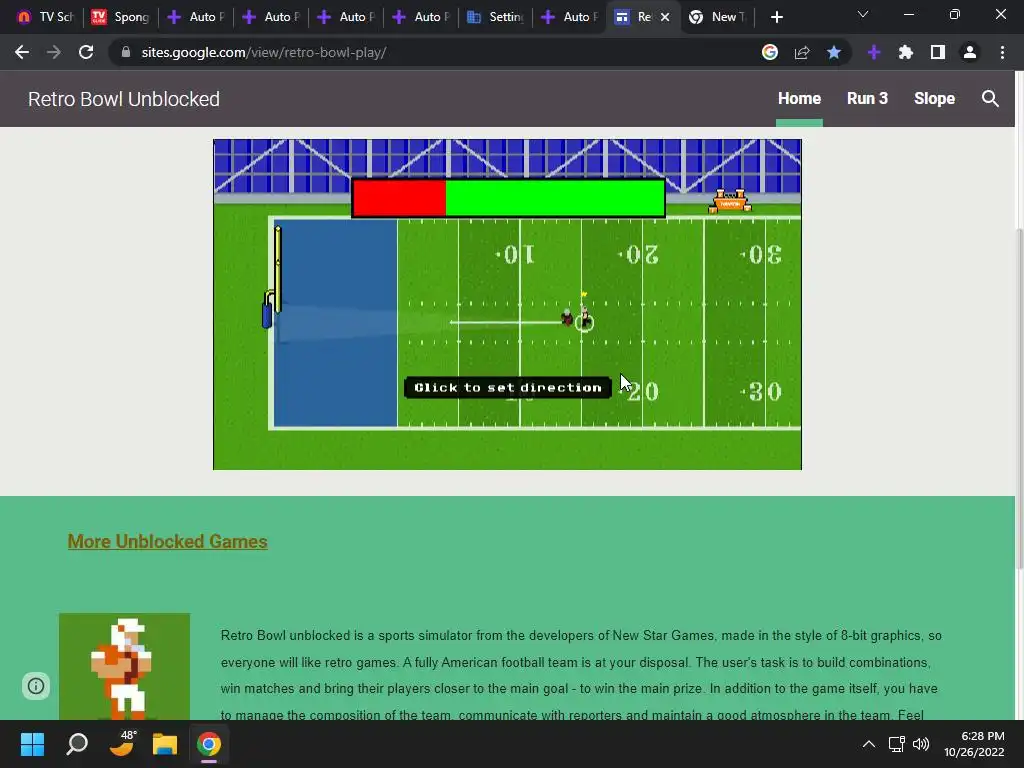Open the More Unblocked Games link
This screenshot has width=1024, height=768.
tap(167, 541)
